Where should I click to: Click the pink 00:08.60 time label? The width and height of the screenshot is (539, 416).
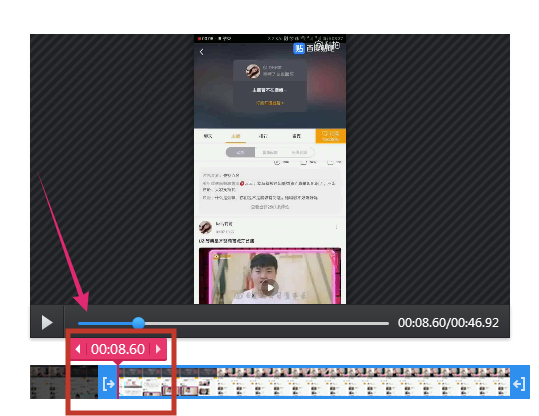[x=118, y=349]
